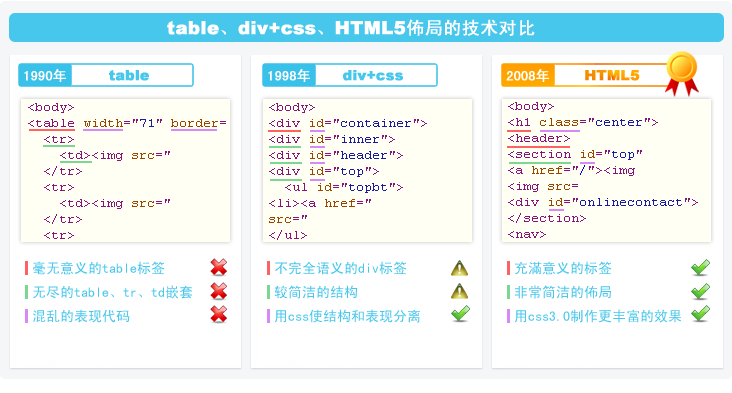The width and height of the screenshot is (732, 393).
Task: Click green check beside 非常简洁的佈局
Action: click(x=700, y=291)
